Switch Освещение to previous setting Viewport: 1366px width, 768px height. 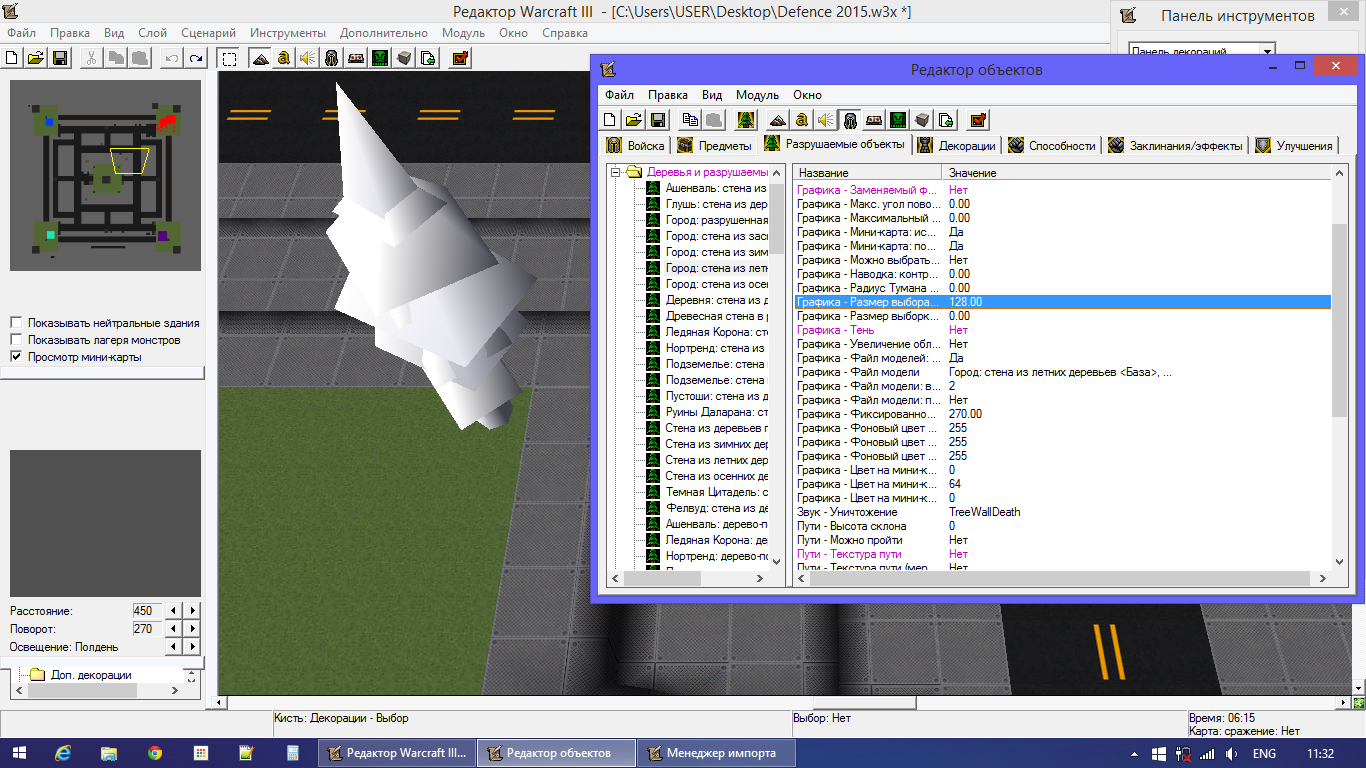[x=173, y=647]
